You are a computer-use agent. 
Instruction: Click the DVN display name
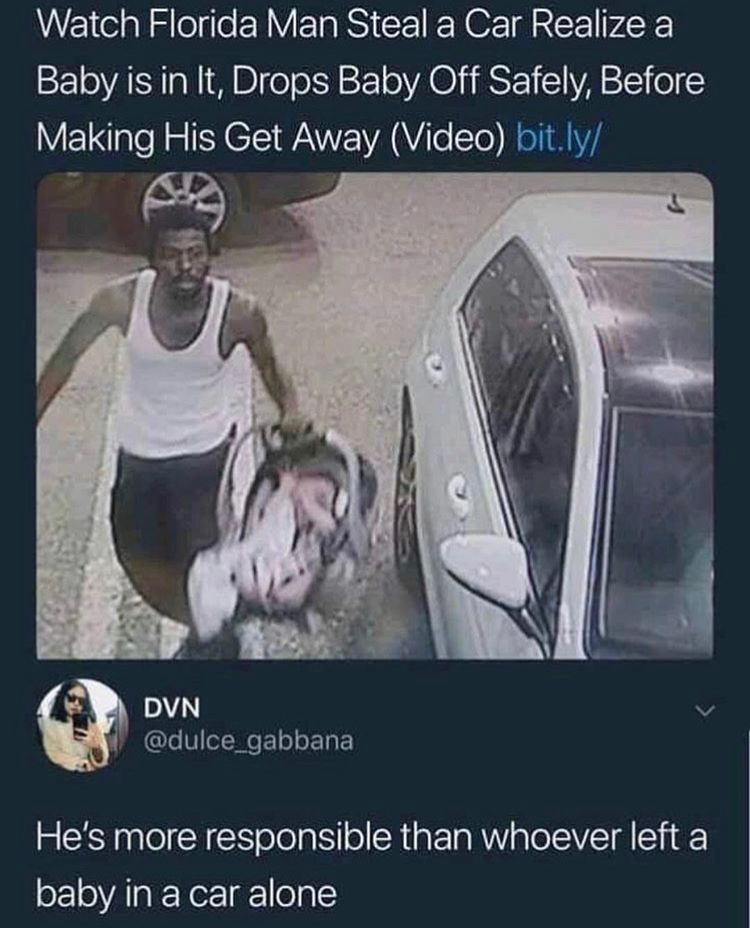[x=172, y=708]
